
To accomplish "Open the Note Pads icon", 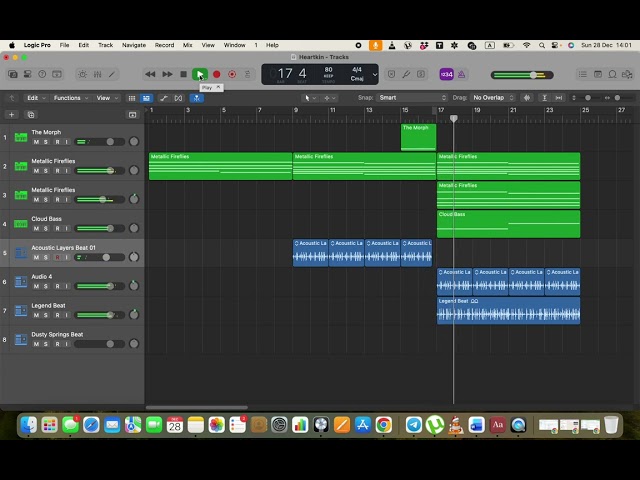I will 598,74.
